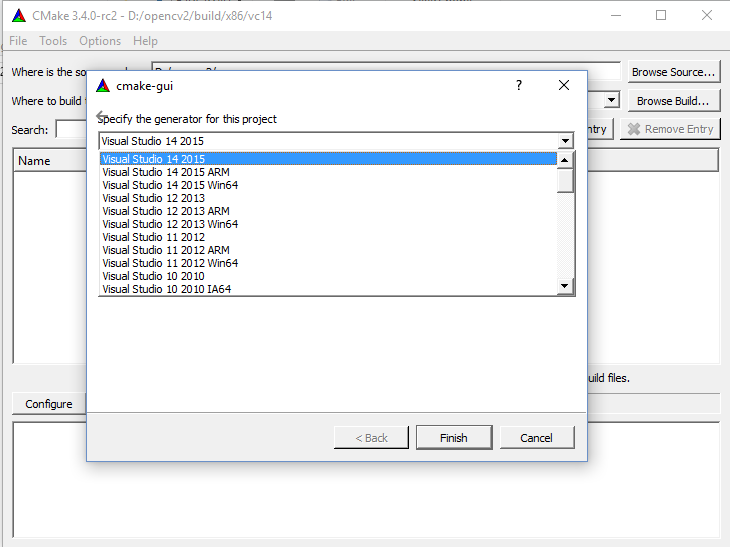Select Visual Studio 12 2013 Win64
The width and height of the screenshot is (730, 547).
pos(328,224)
